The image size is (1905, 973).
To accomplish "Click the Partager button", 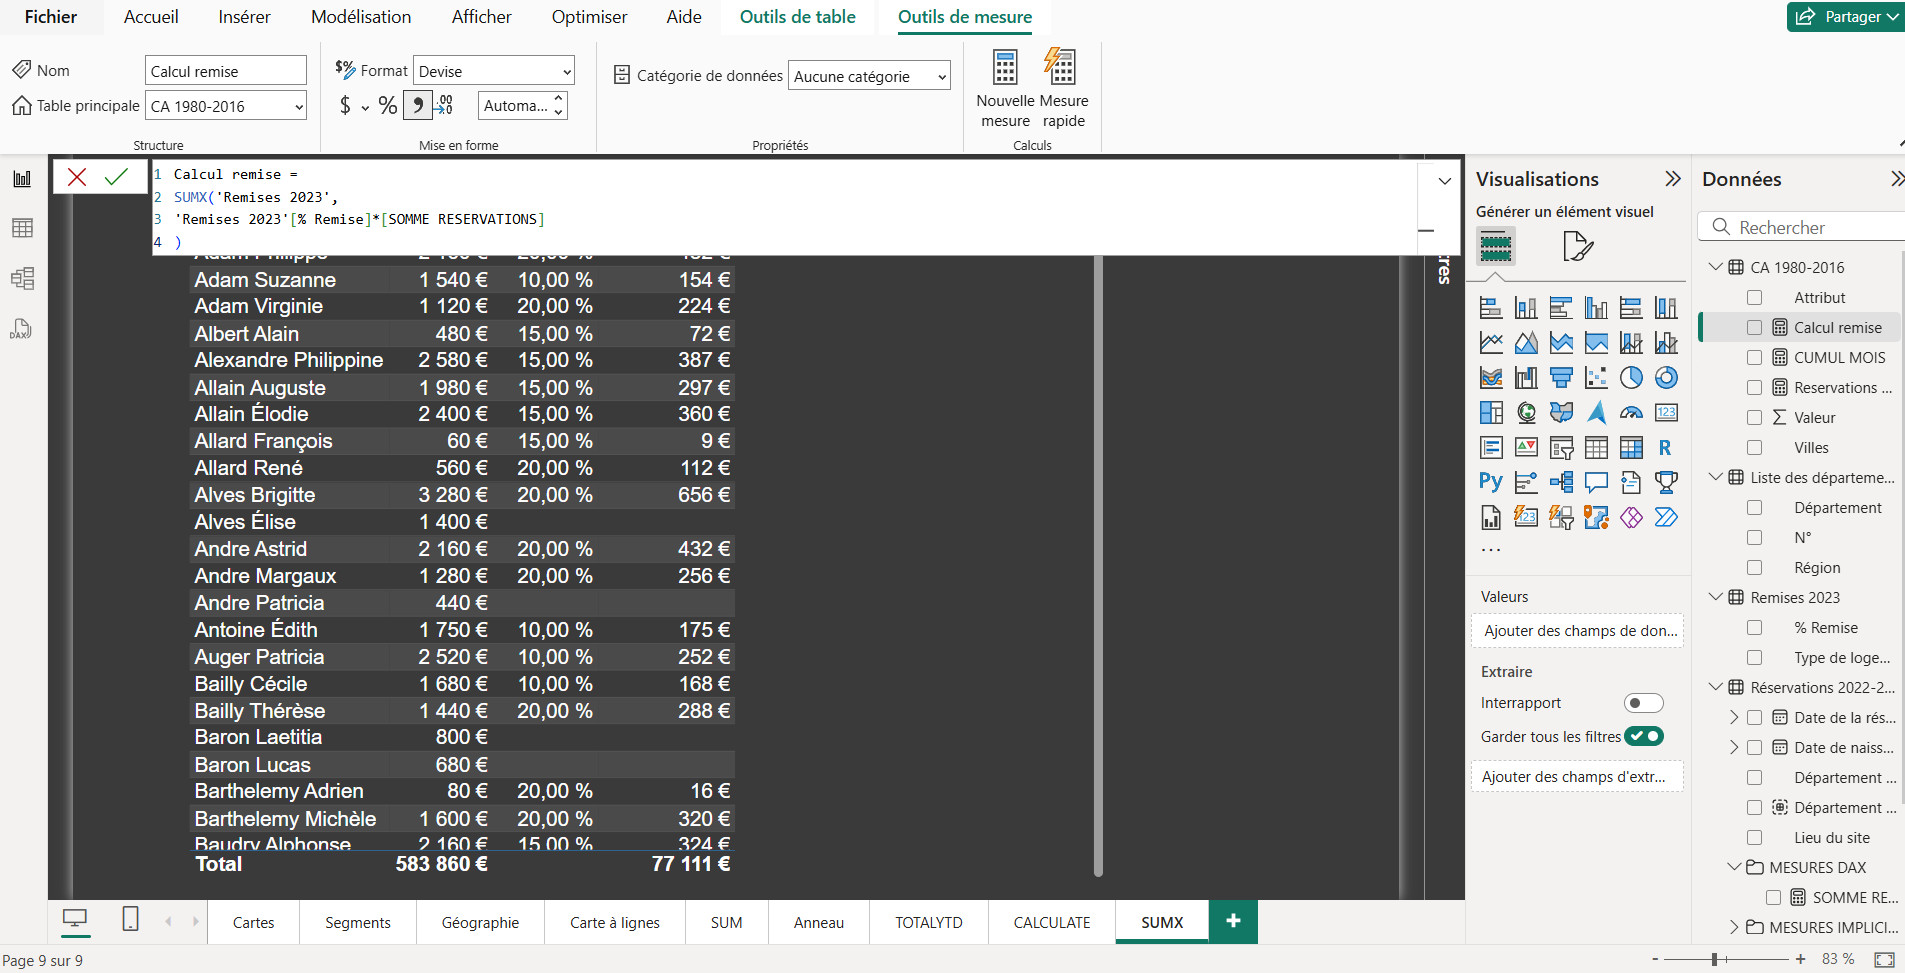I will coord(1845,16).
